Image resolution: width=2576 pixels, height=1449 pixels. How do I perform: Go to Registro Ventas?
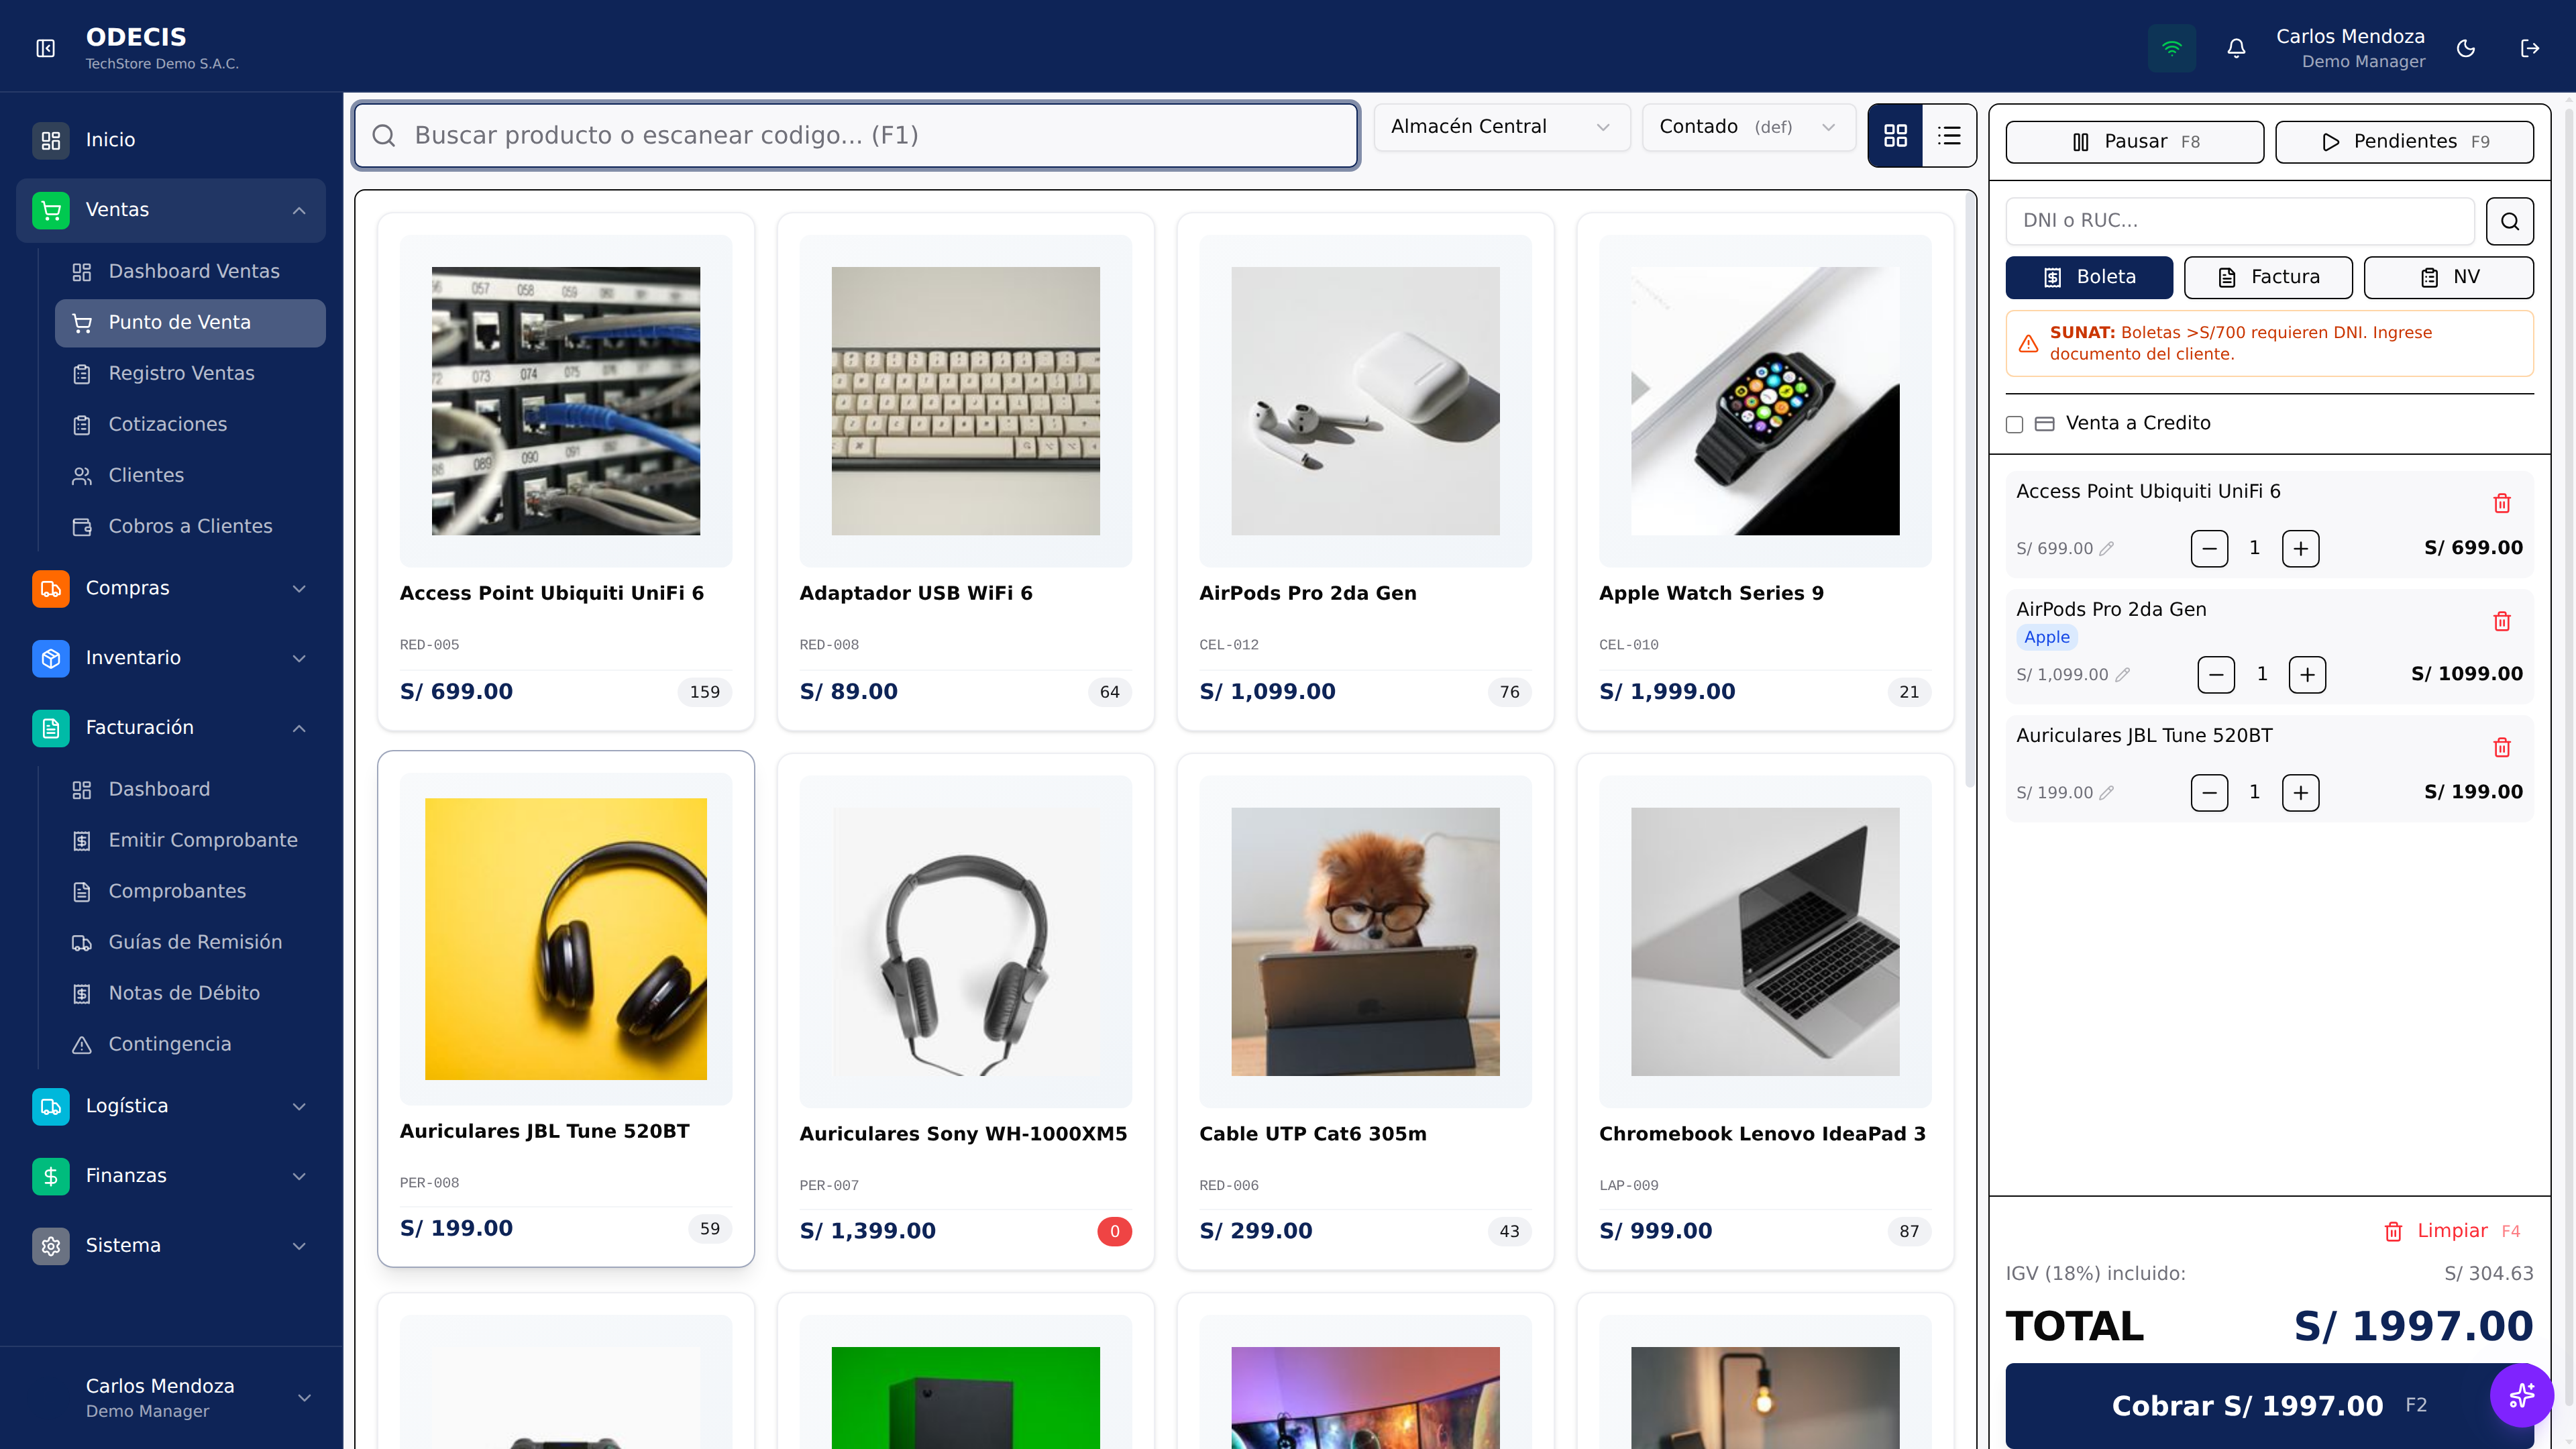click(x=190, y=374)
